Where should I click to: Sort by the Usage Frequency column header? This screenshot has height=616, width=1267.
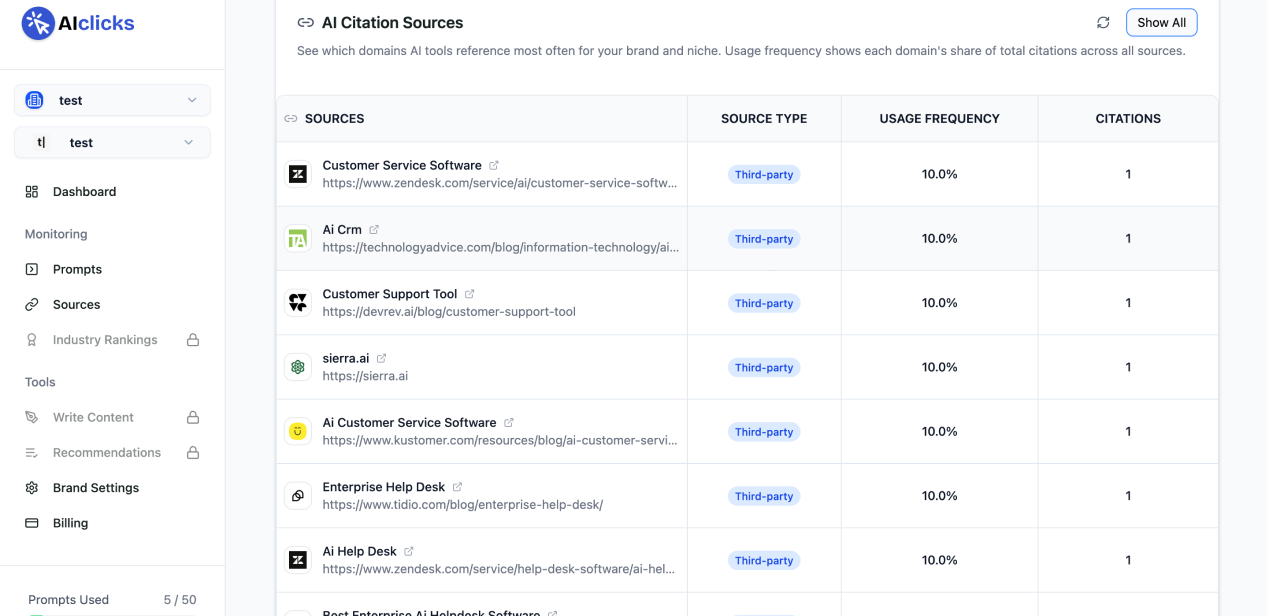[x=939, y=119]
